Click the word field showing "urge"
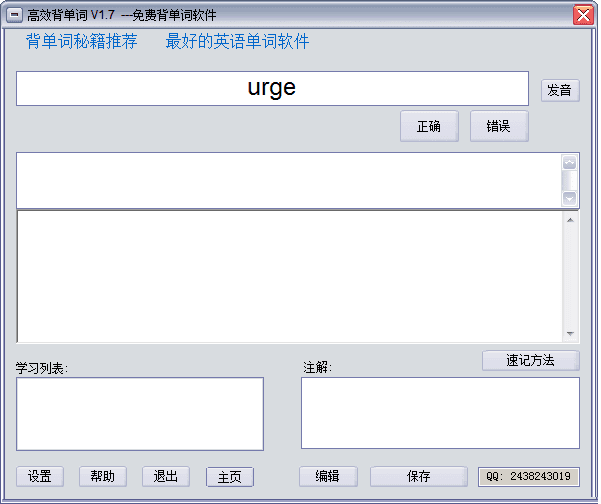The image size is (601, 504). (272, 88)
